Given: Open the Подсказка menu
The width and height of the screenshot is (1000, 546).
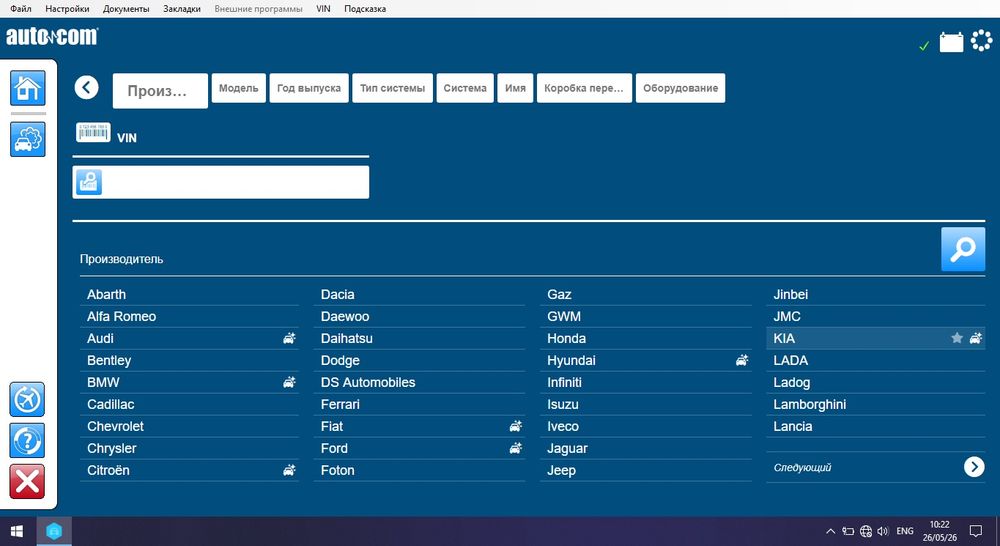Looking at the screenshot, I should 365,9.
